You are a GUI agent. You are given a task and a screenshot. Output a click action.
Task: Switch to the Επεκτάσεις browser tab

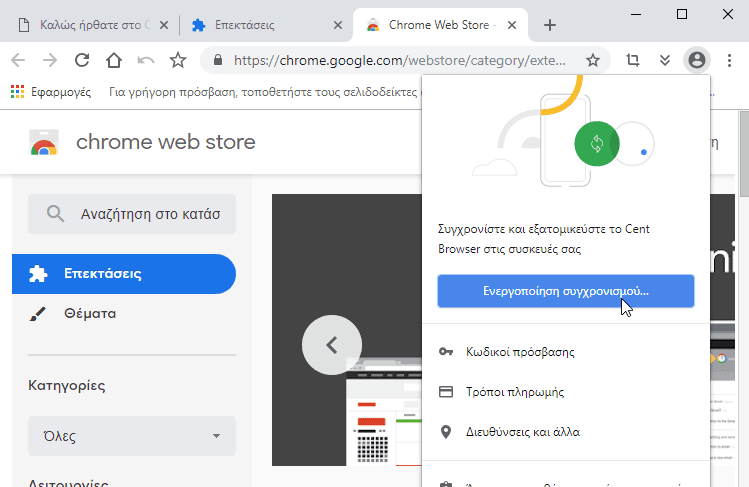tap(268, 24)
